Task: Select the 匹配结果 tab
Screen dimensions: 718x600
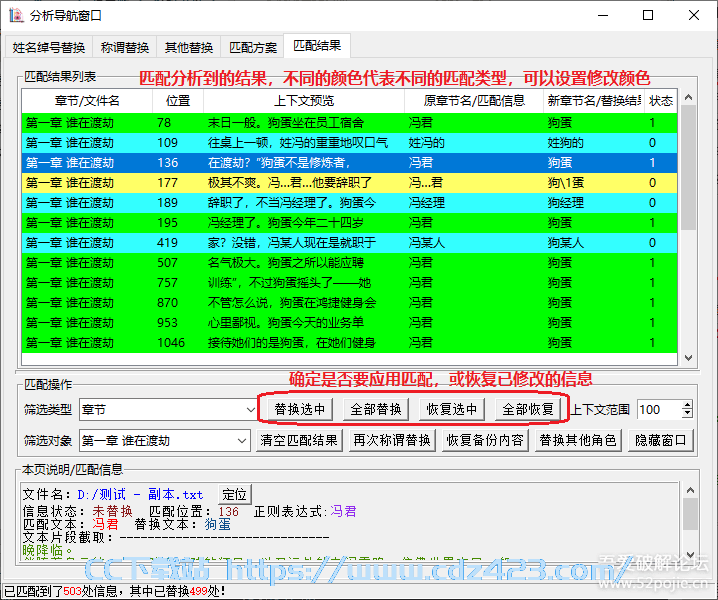Action: (317, 45)
